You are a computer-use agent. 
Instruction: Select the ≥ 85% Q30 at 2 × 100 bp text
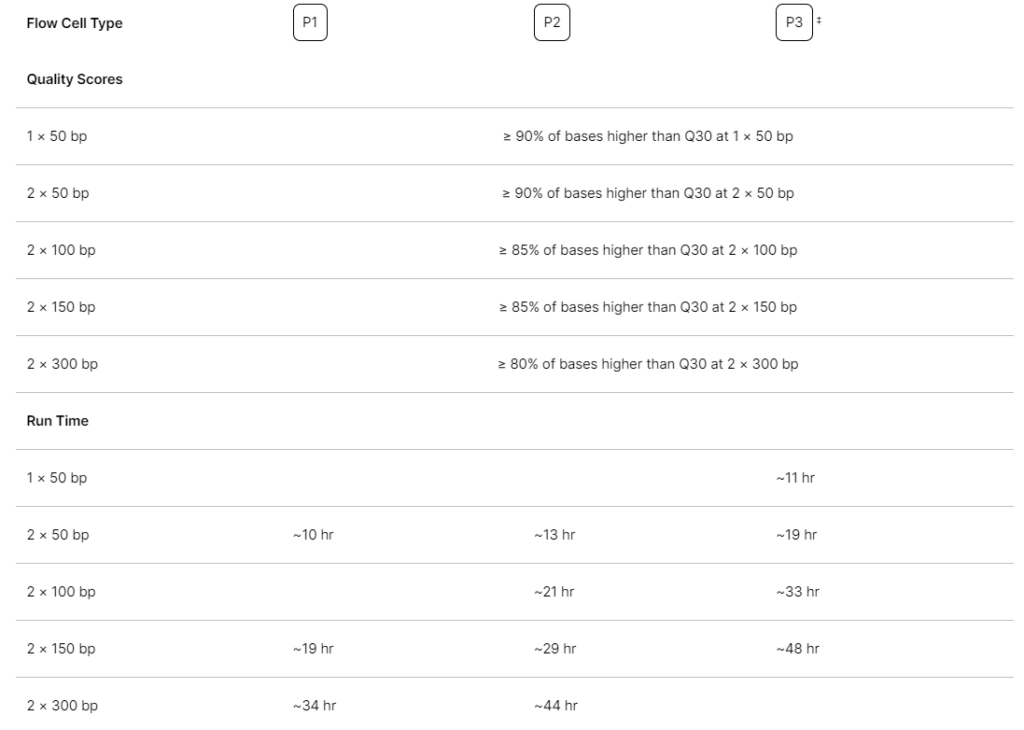pos(648,250)
